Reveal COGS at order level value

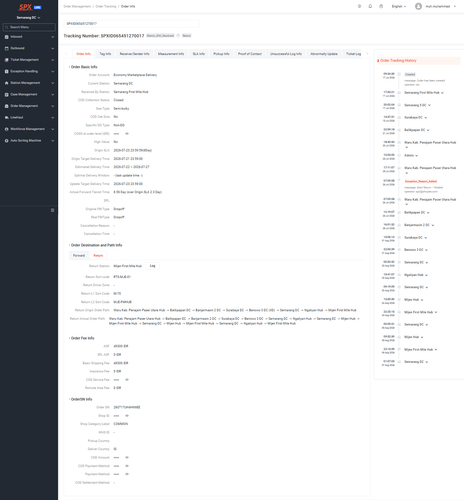coord(127,134)
